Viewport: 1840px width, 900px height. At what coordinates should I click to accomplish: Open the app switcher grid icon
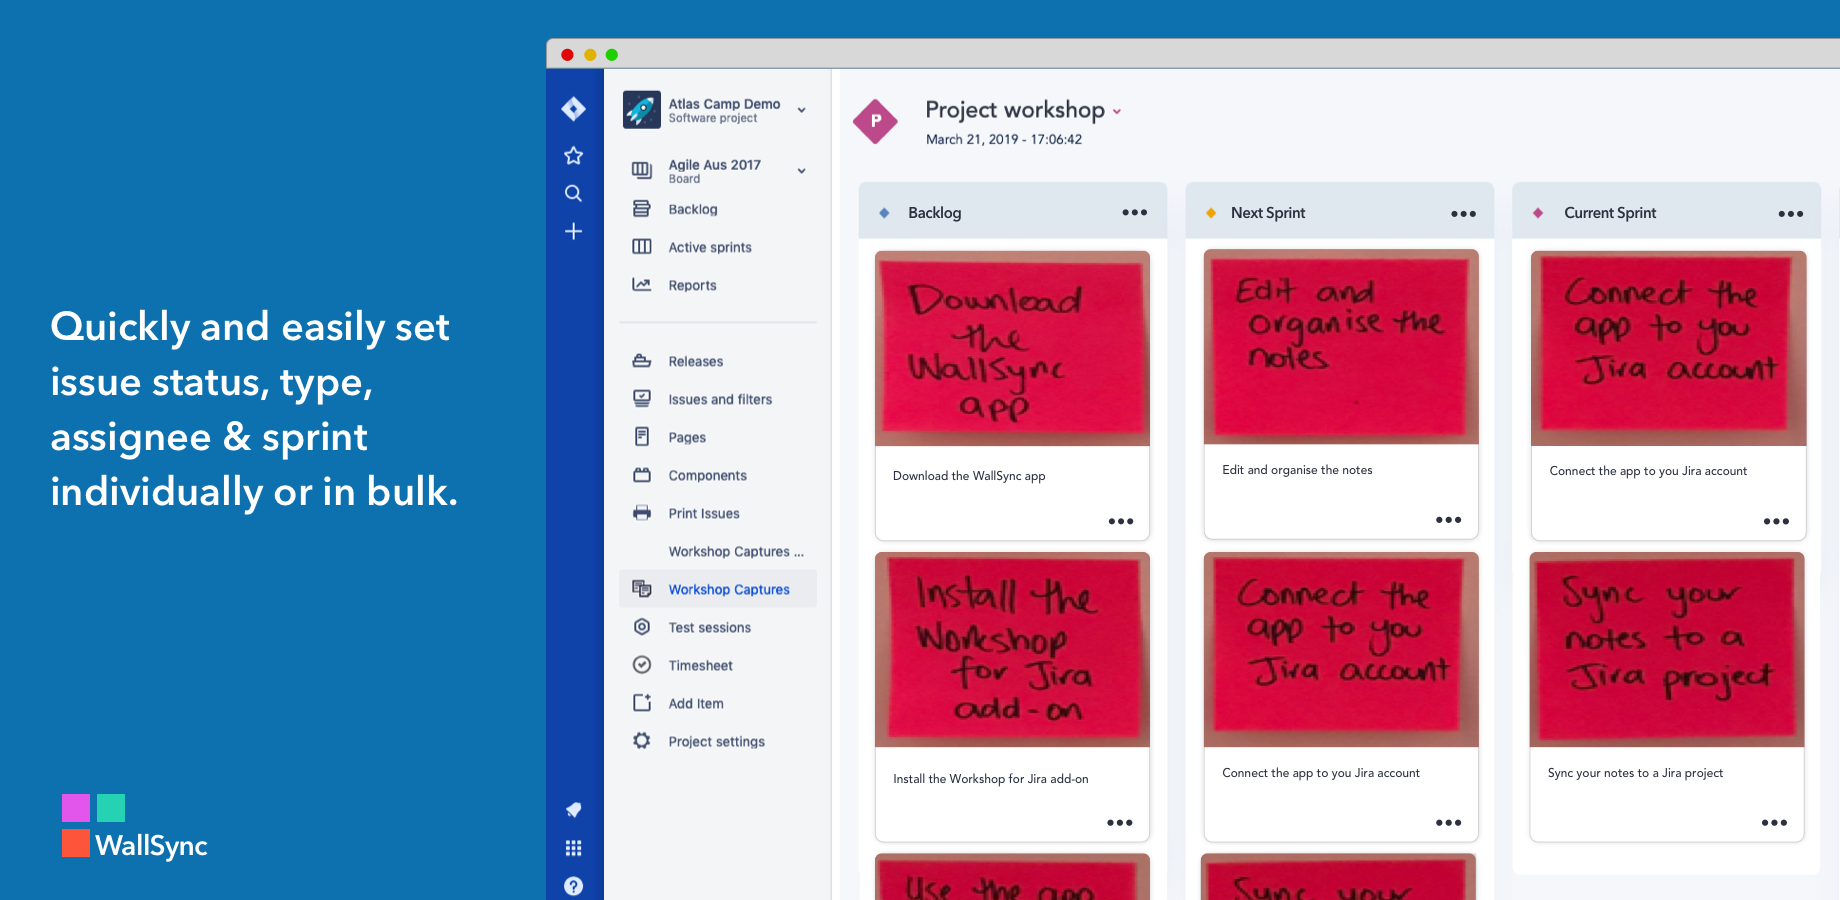[573, 848]
